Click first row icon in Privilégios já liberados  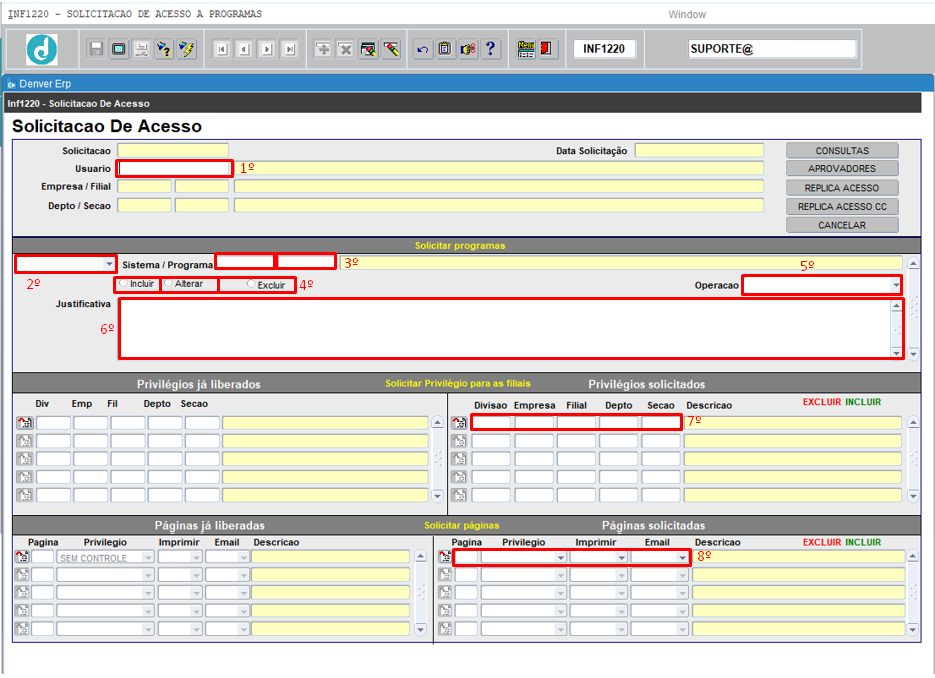(x=24, y=423)
